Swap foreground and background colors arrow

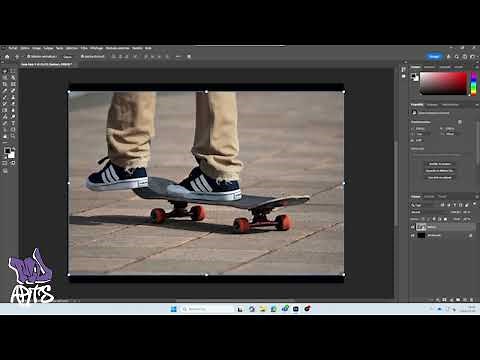click(14, 148)
